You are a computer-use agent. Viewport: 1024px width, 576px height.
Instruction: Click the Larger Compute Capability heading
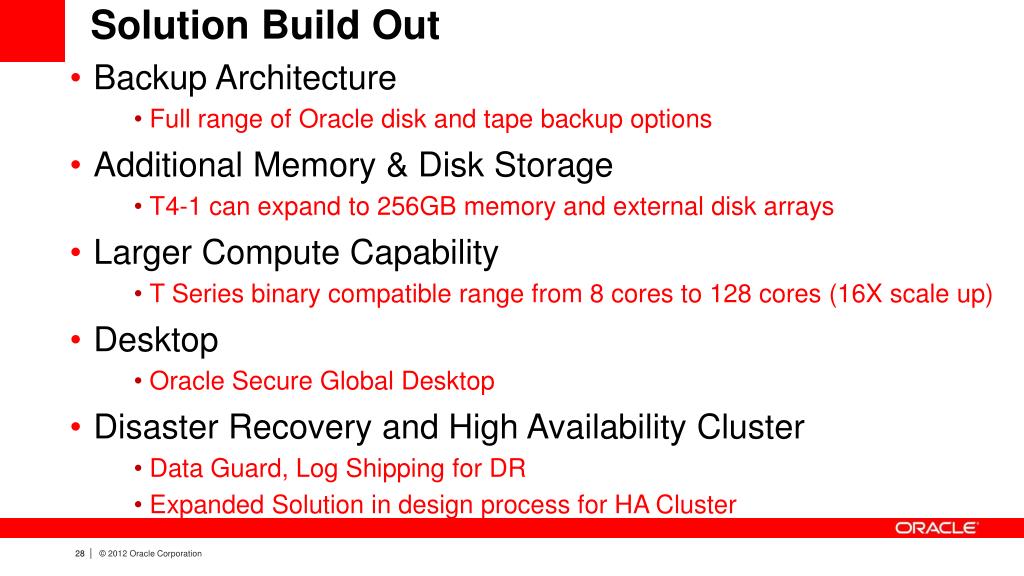pyautogui.click(x=296, y=253)
